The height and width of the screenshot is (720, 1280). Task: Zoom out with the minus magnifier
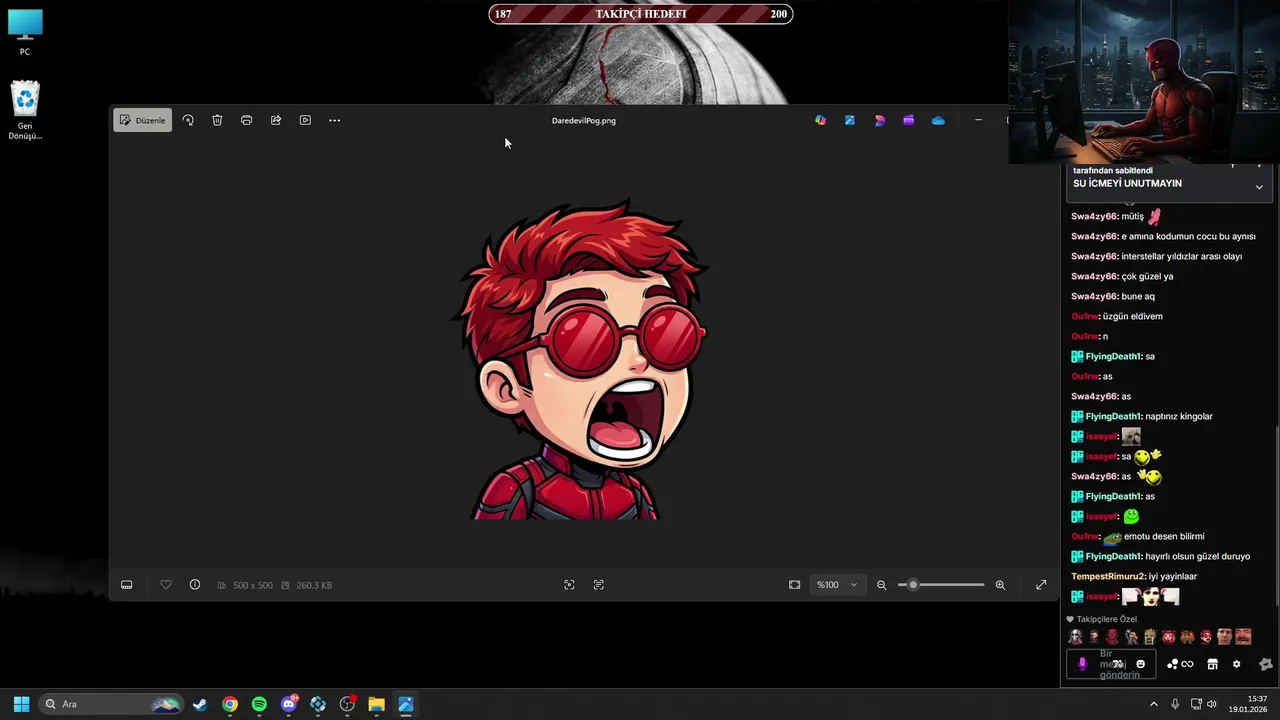[881, 585]
